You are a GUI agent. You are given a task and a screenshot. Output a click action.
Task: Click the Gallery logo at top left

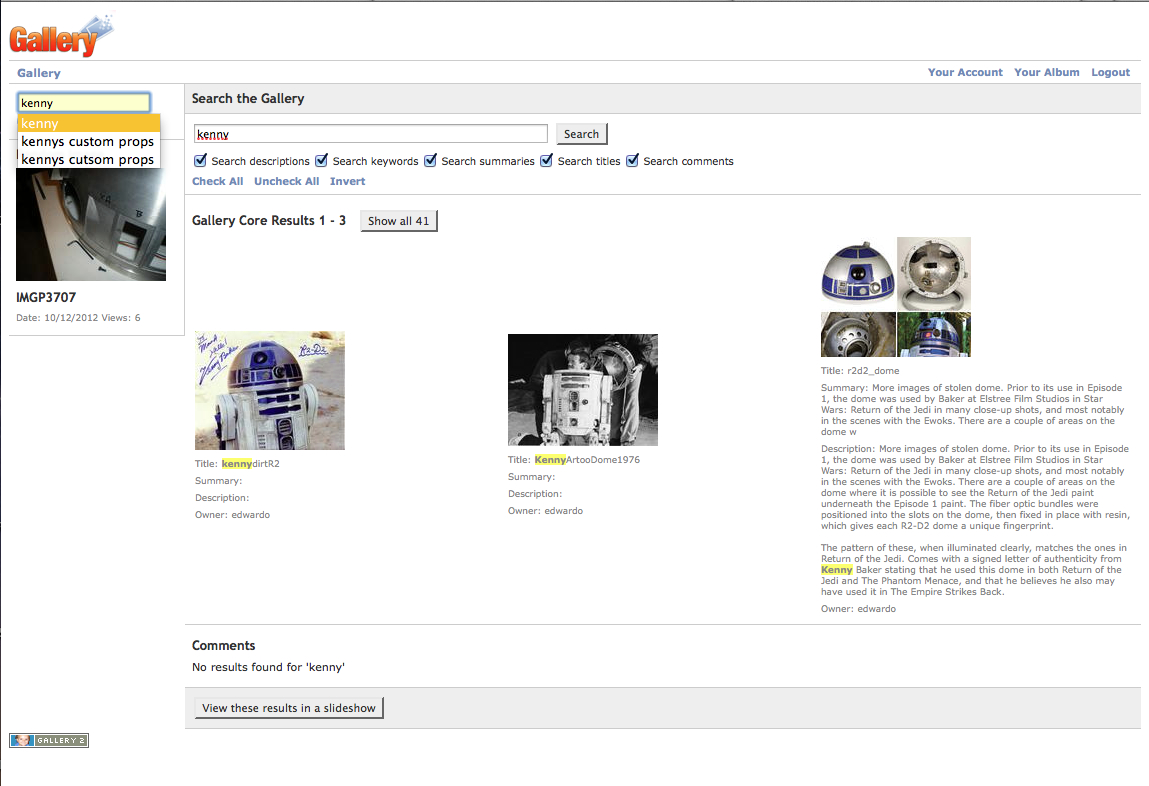[x=61, y=36]
